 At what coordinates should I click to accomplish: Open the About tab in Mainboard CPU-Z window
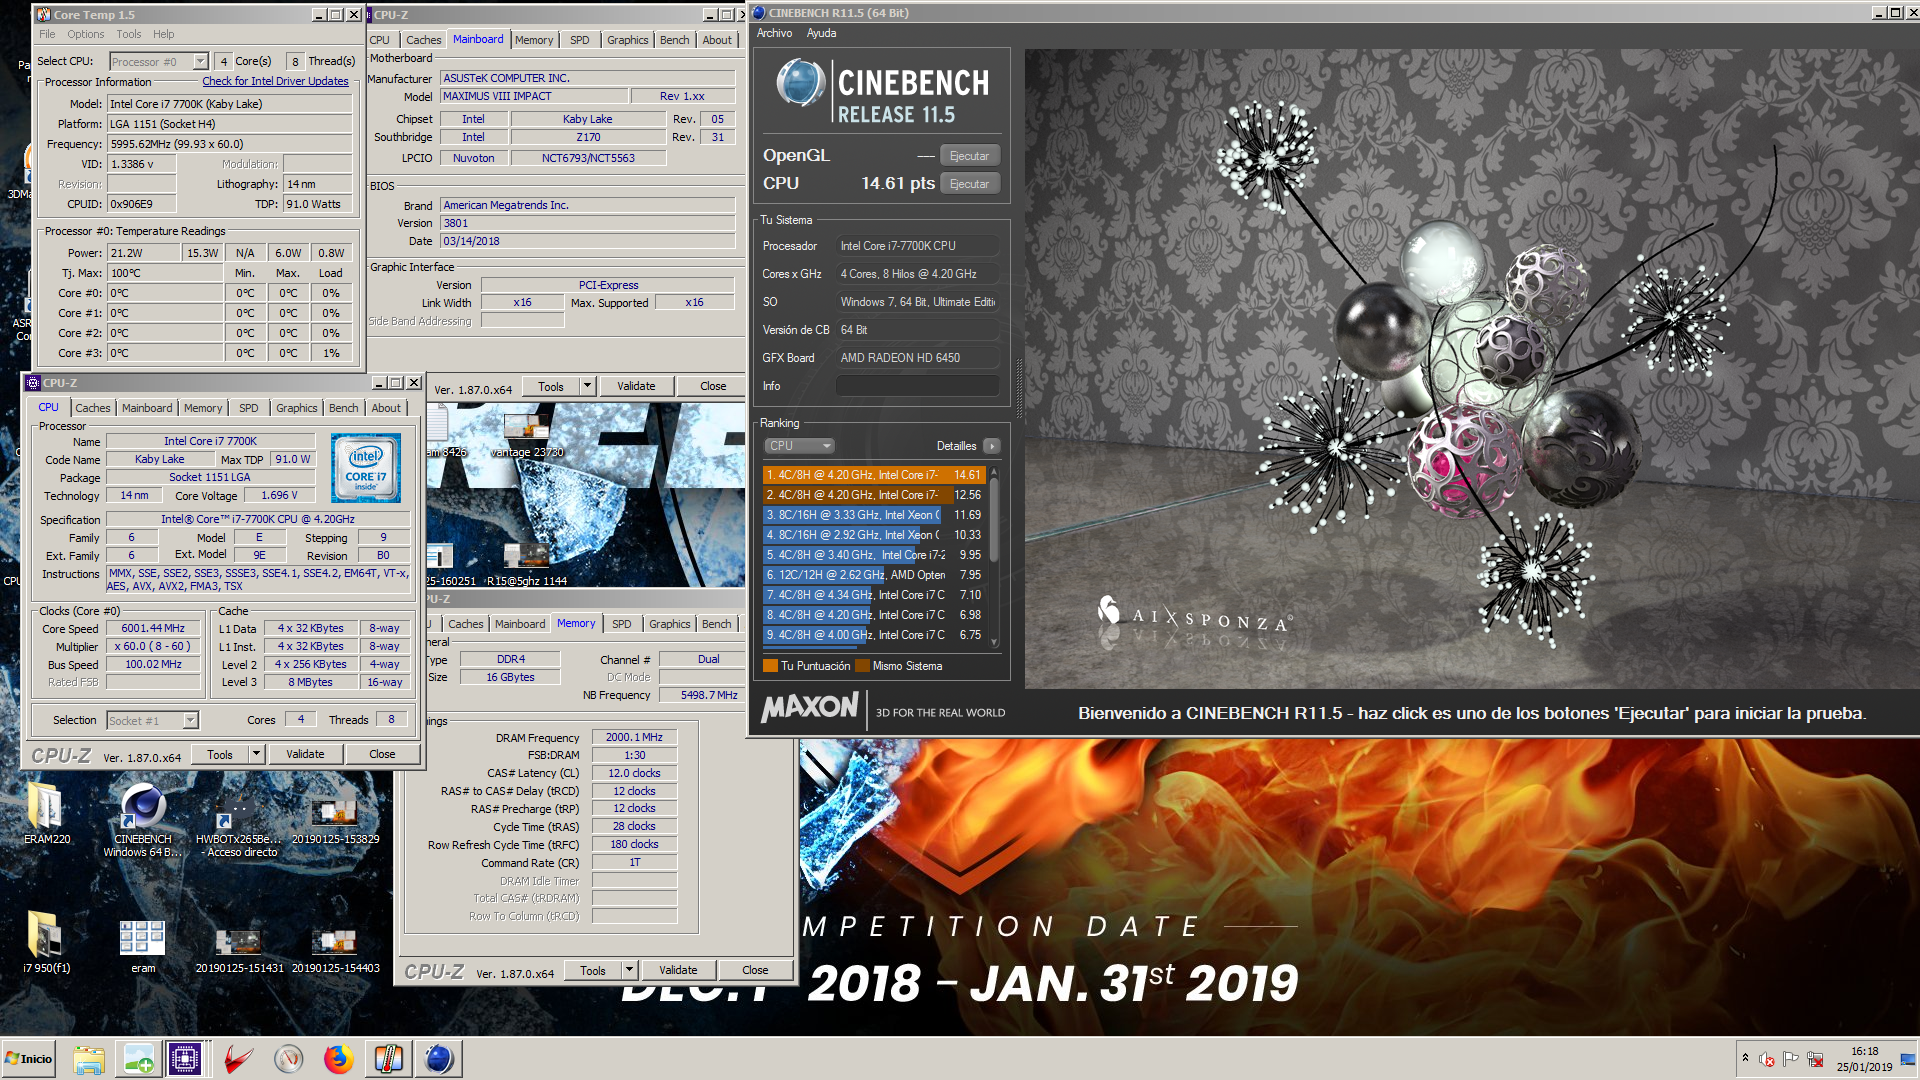click(717, 40)
